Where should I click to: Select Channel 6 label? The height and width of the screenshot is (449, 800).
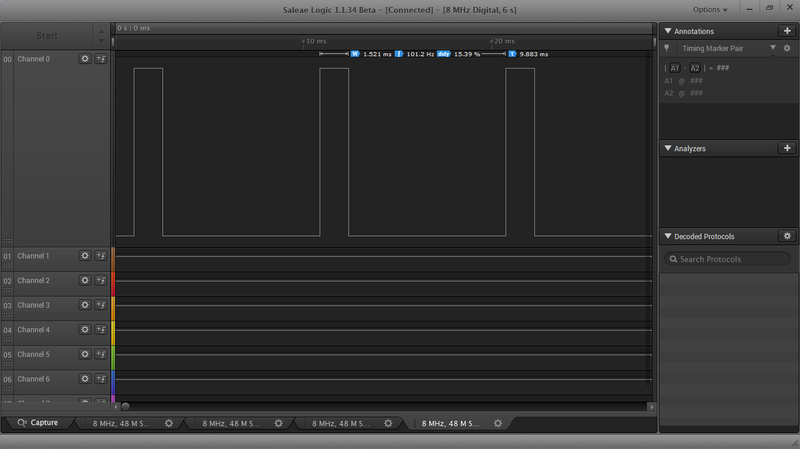point(34,379)
